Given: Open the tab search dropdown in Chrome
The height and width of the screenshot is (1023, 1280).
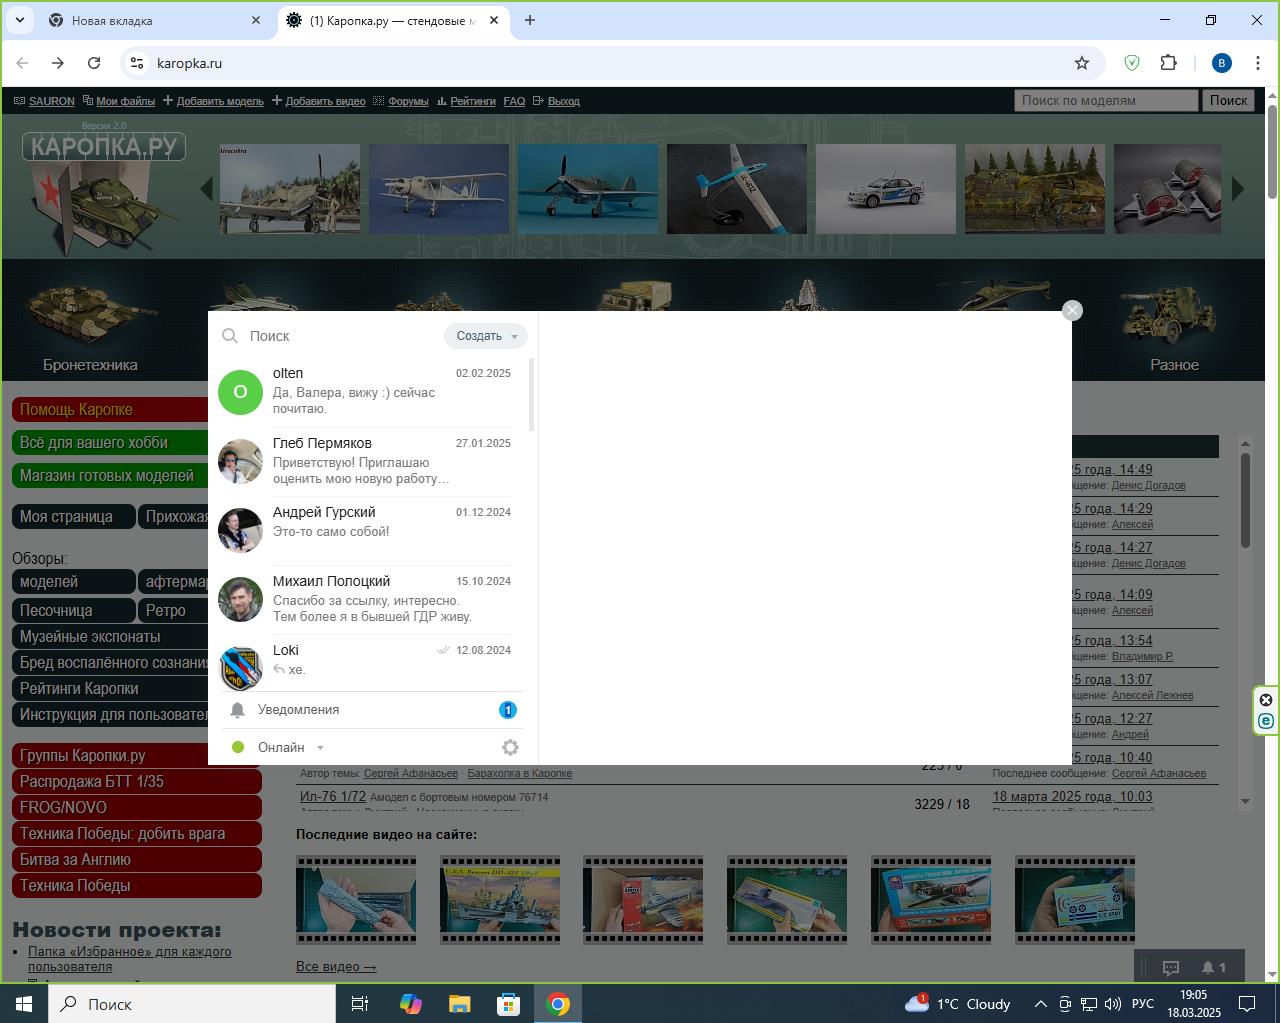Looking at the screenshot, I should coord(20,20).
